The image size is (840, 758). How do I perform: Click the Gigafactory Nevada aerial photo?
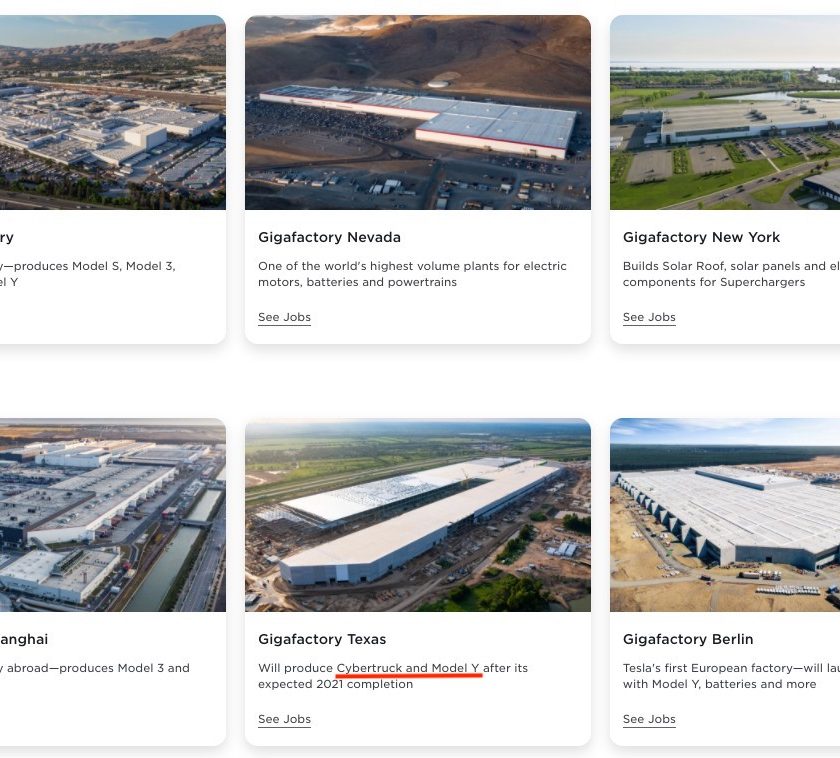pyautogui.click(x=418, y=112)
